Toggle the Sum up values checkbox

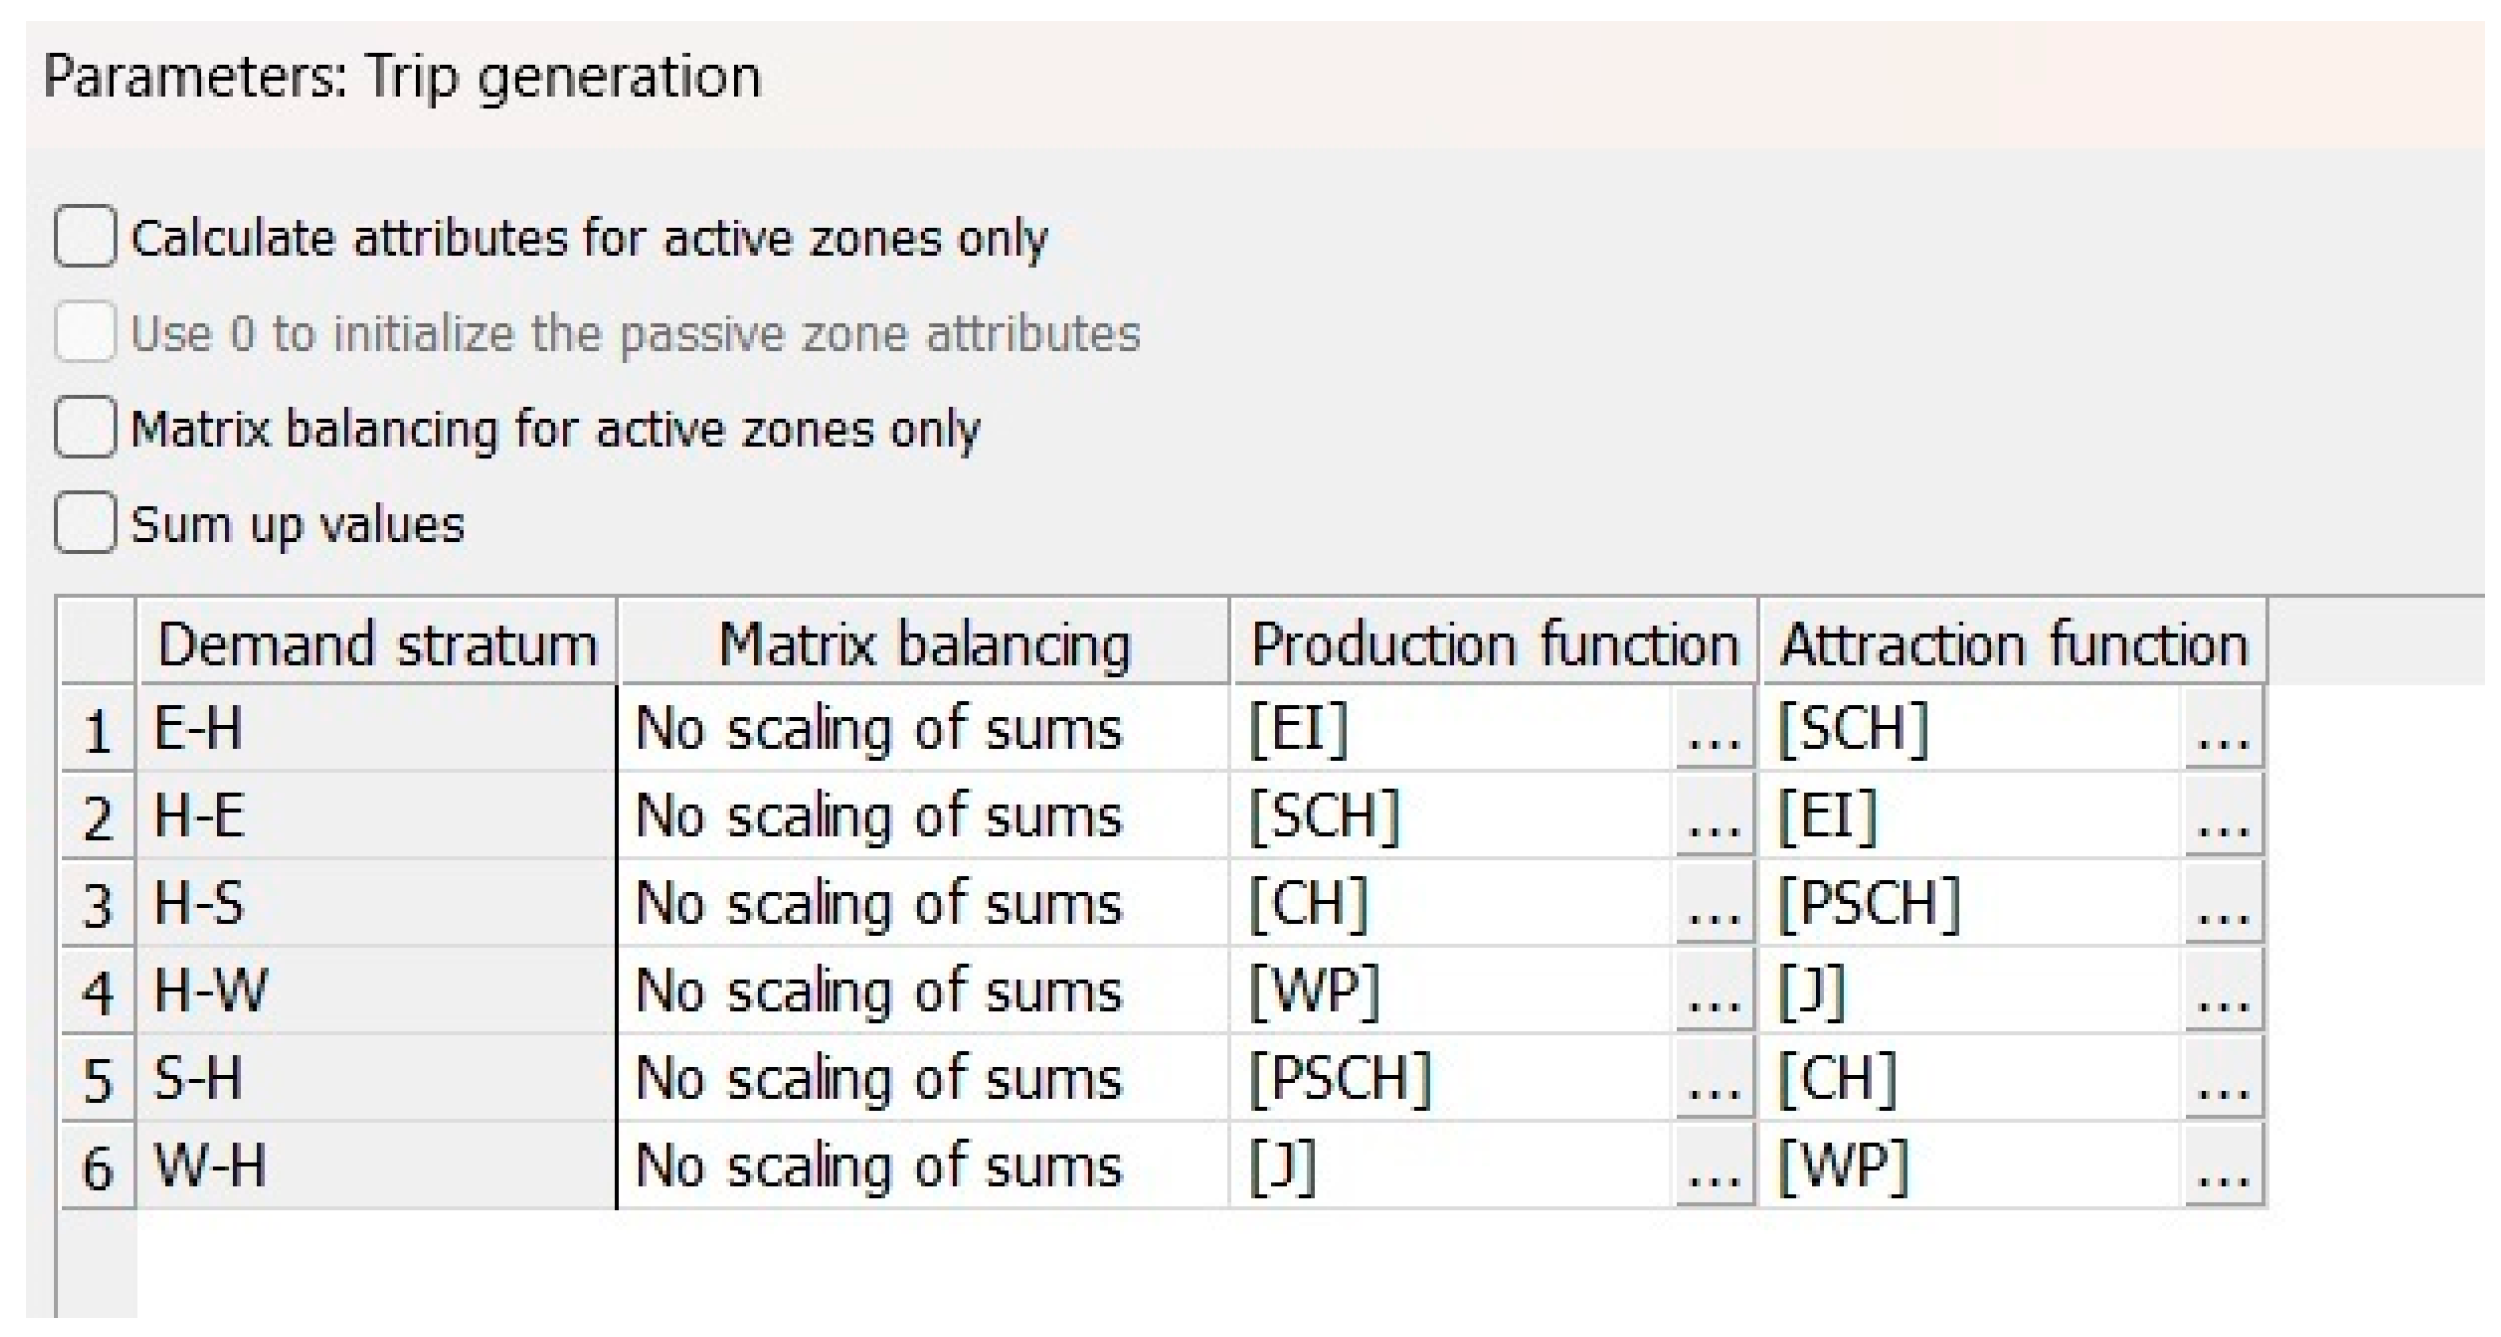pos(86,523)
